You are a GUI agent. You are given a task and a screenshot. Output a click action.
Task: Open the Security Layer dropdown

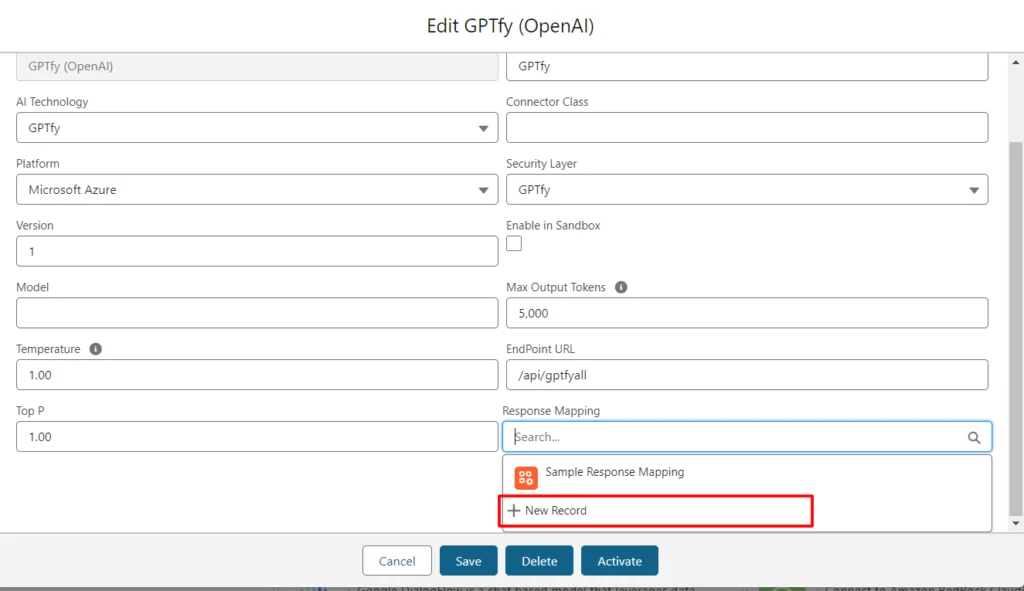[x=747, y=190]
